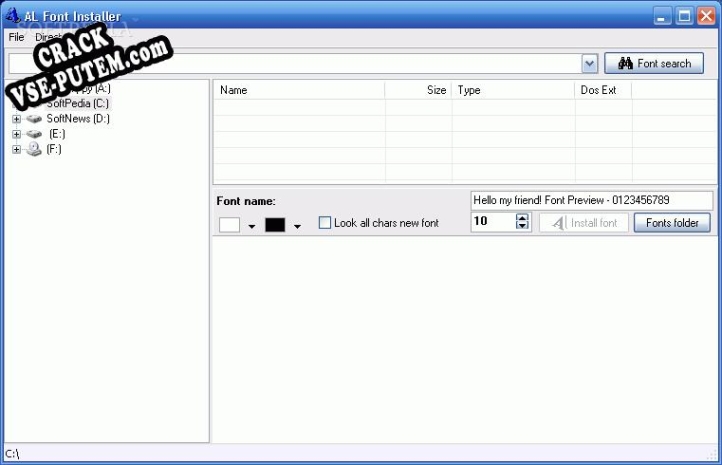Click the AL Font Installer title bar icon

click(x=13, y=15)
